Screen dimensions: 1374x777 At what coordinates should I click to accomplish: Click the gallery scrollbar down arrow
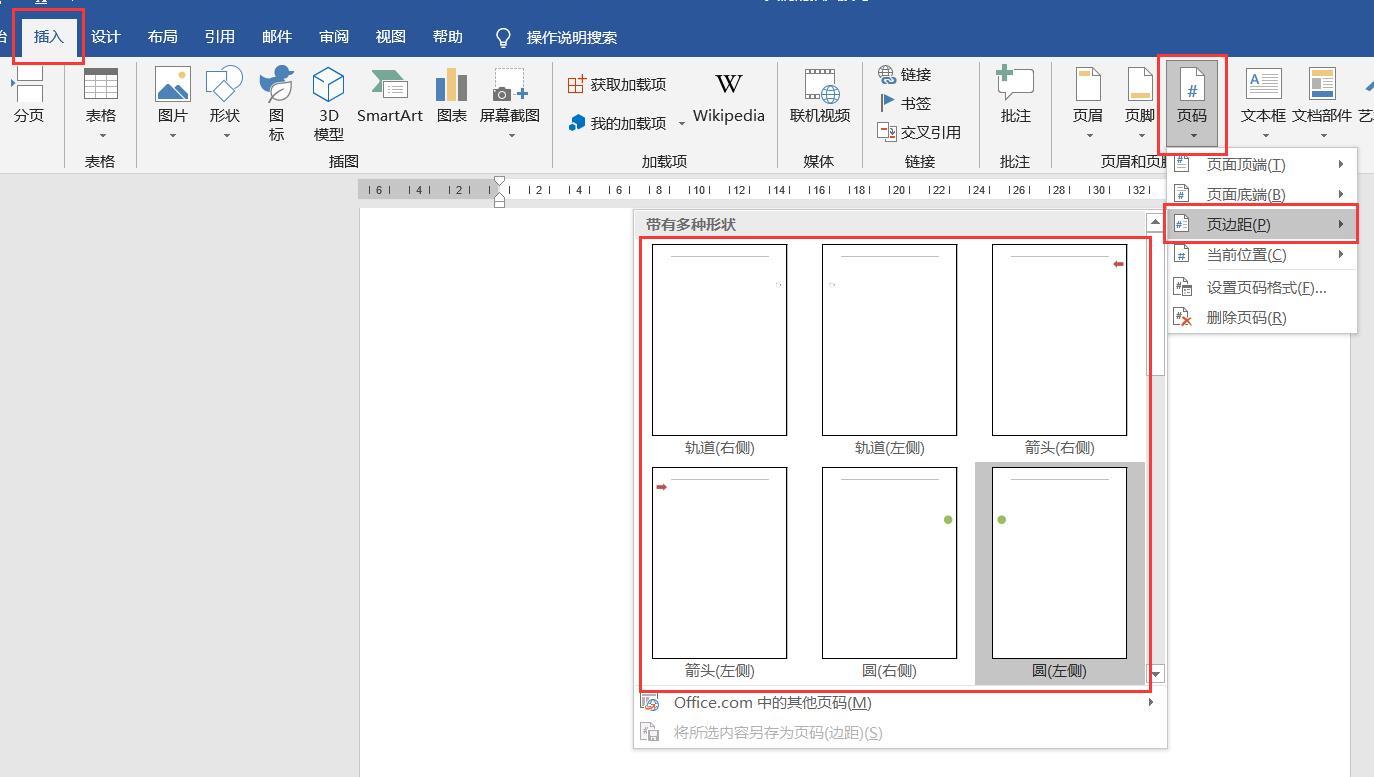tap(1155, 673)
